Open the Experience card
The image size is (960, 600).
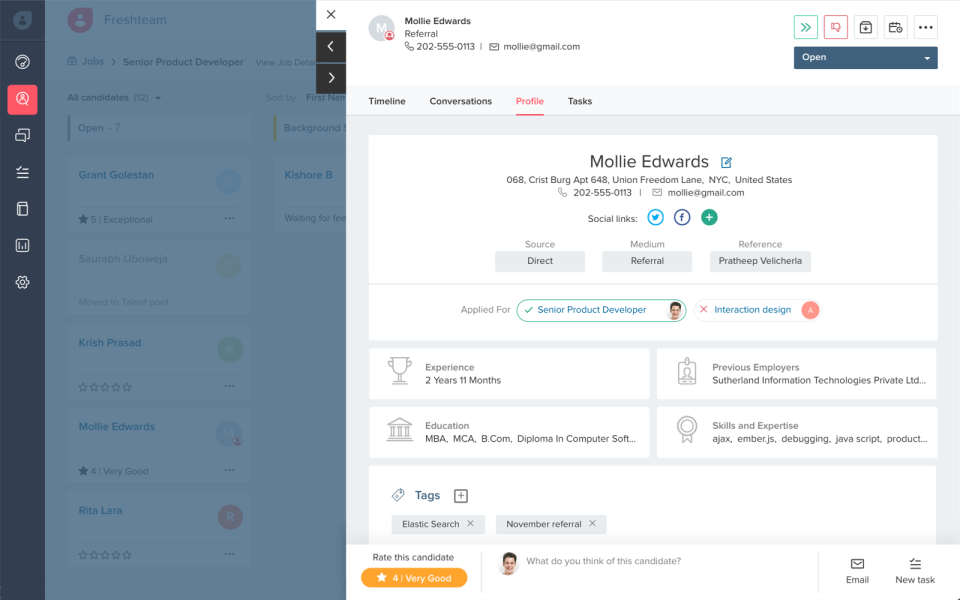(509, 373)
